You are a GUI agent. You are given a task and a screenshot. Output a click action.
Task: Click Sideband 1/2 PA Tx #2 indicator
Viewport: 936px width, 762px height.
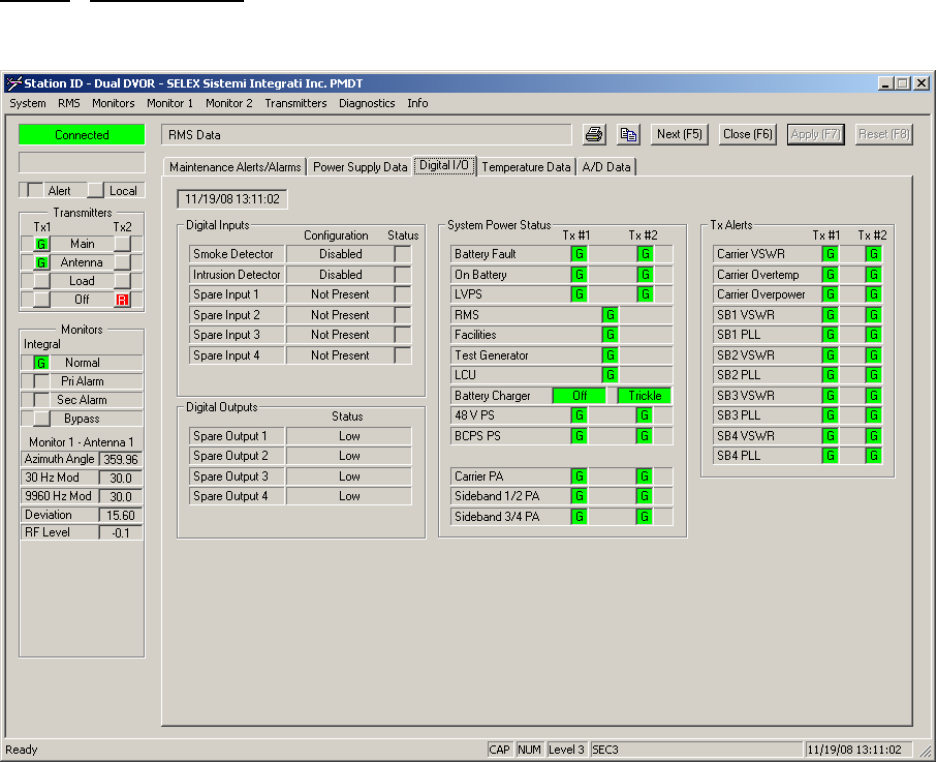click(x=645, y=496)
